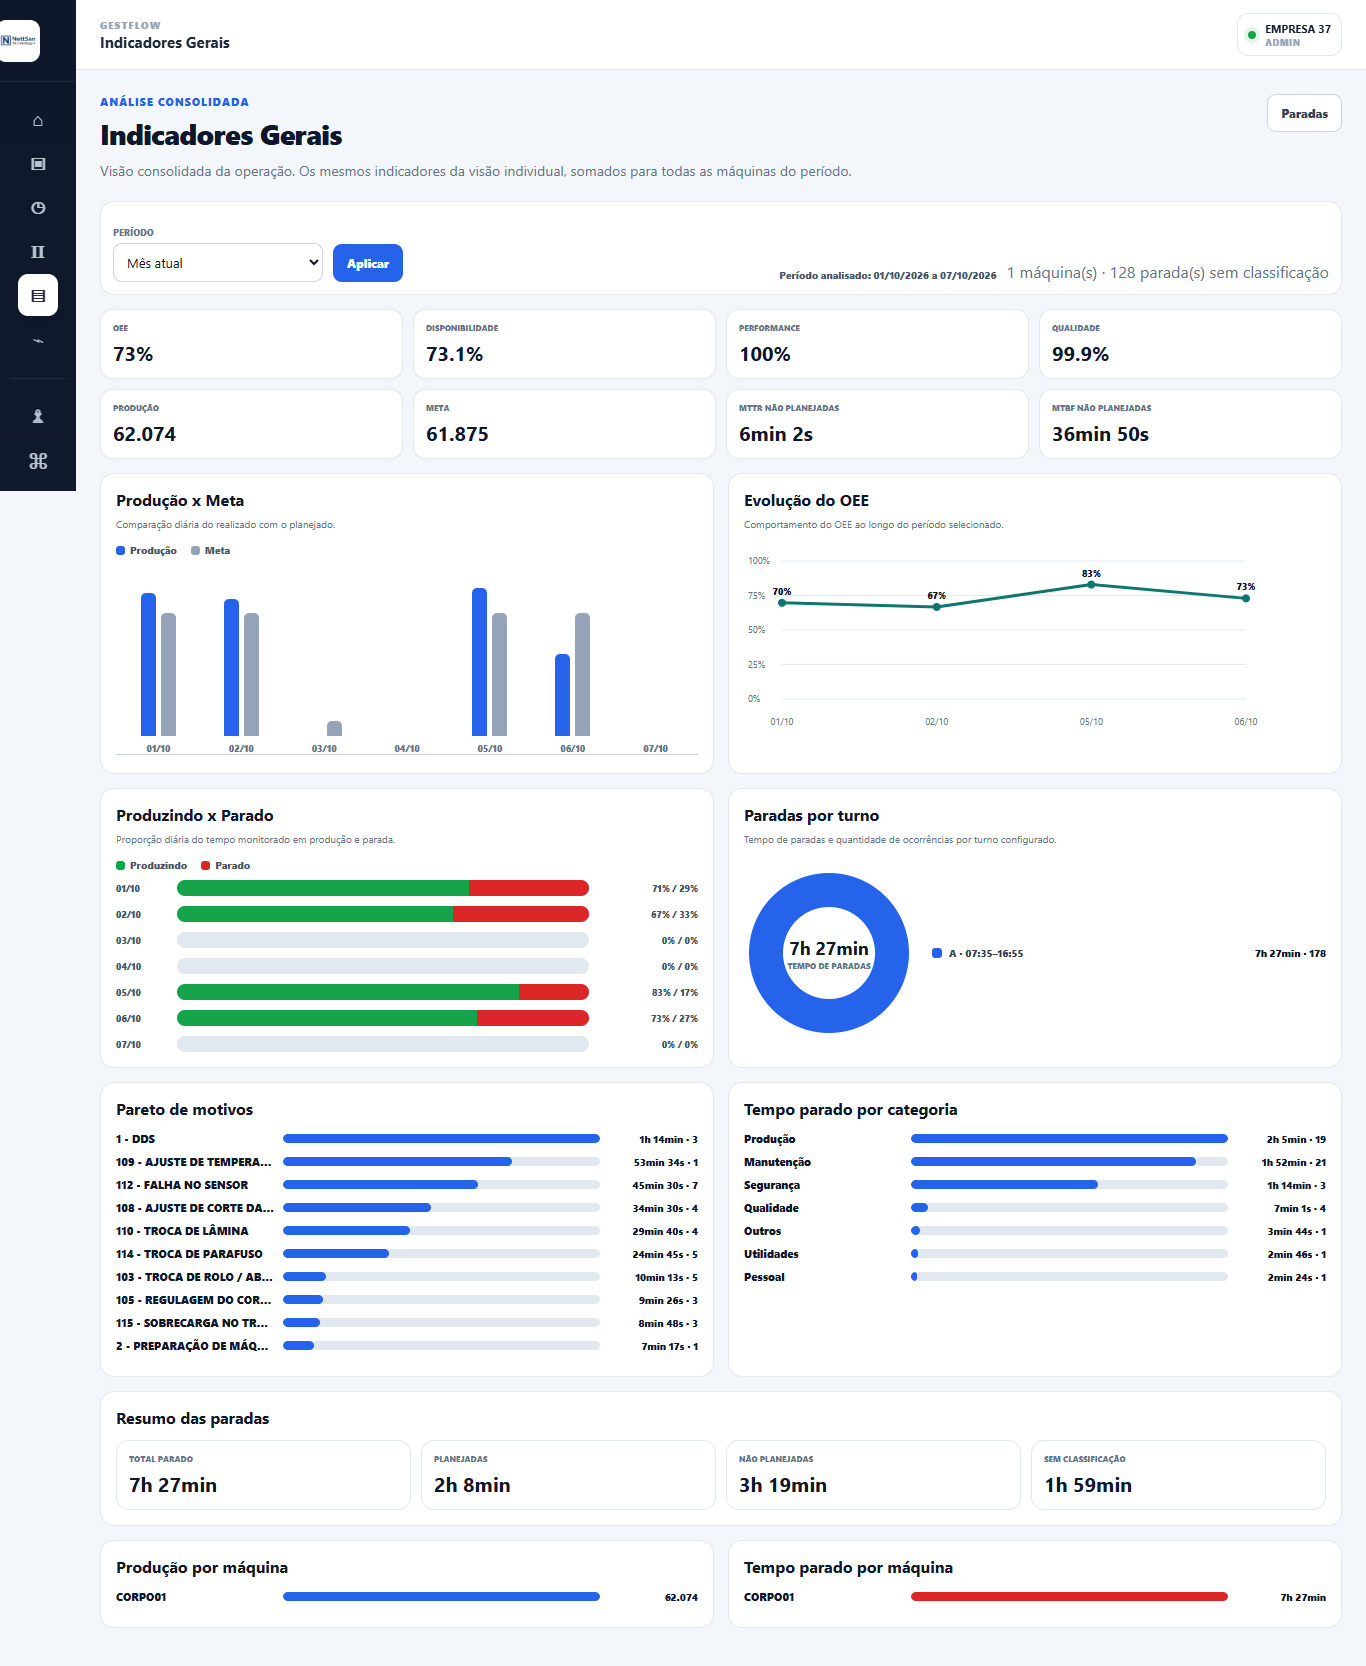
Task: Click the '112 - FALHA NO SENSOR' row
Action: click(407, 1185)
